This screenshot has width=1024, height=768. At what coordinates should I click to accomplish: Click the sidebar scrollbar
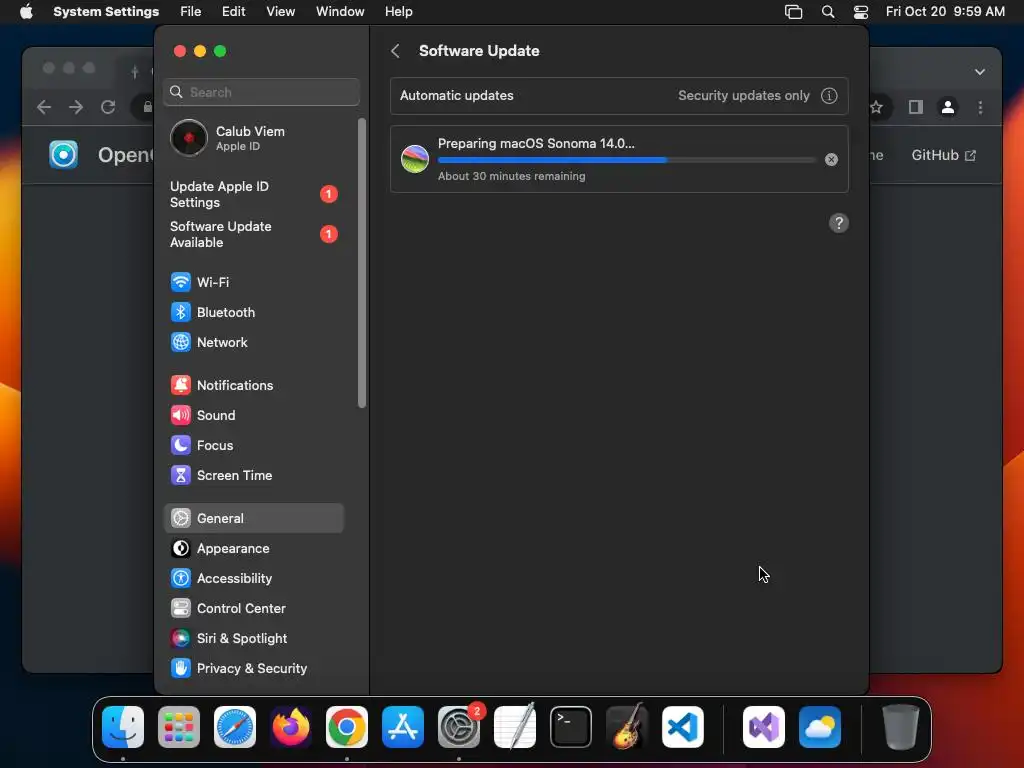tap(362, 263)
